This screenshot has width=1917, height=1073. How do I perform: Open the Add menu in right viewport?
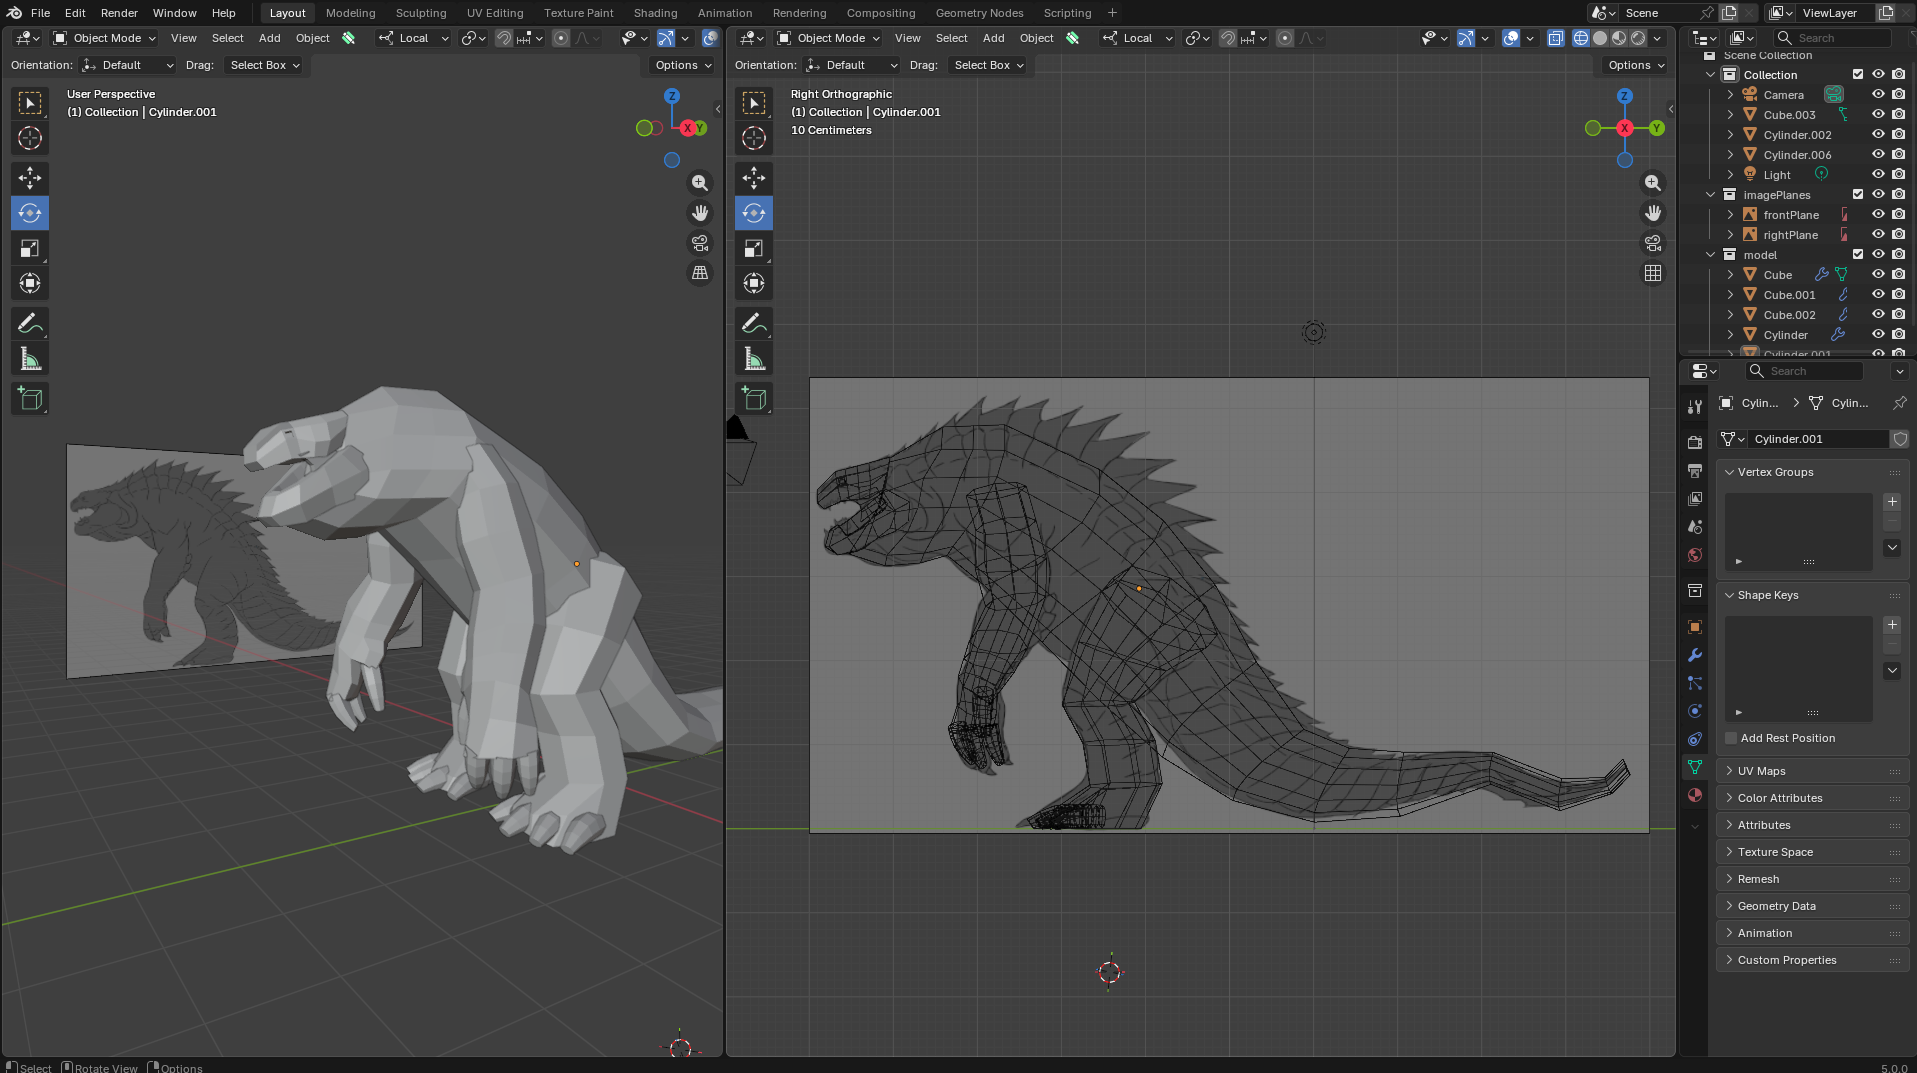click(993, 38)
